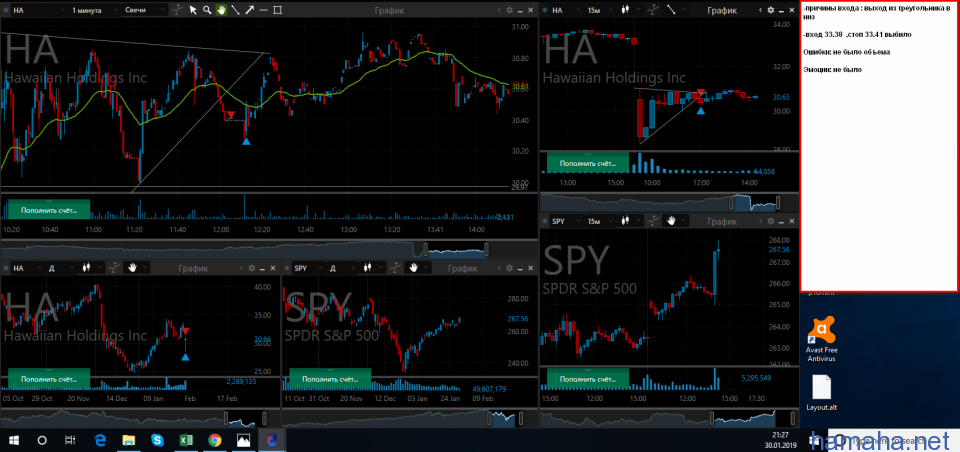960x452 pixels.
Task: Click link circle icon in HA 15m chart
Action: tap(545, 10)
